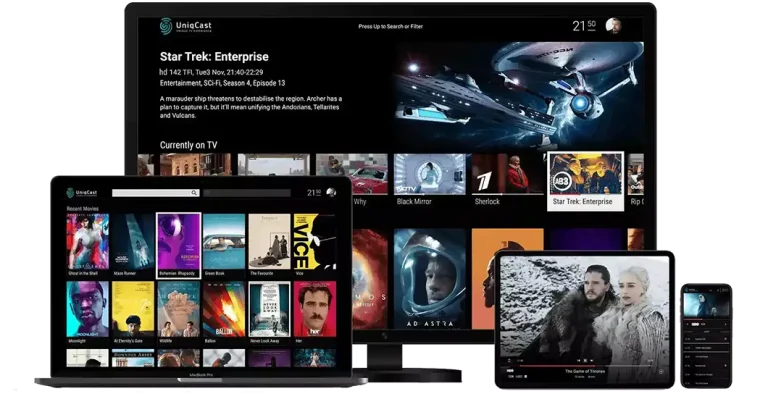The height and width of the screenshot is (407, 768).
Task: Open the Ad Astra poster on TV
Action: tap(430, 279)
